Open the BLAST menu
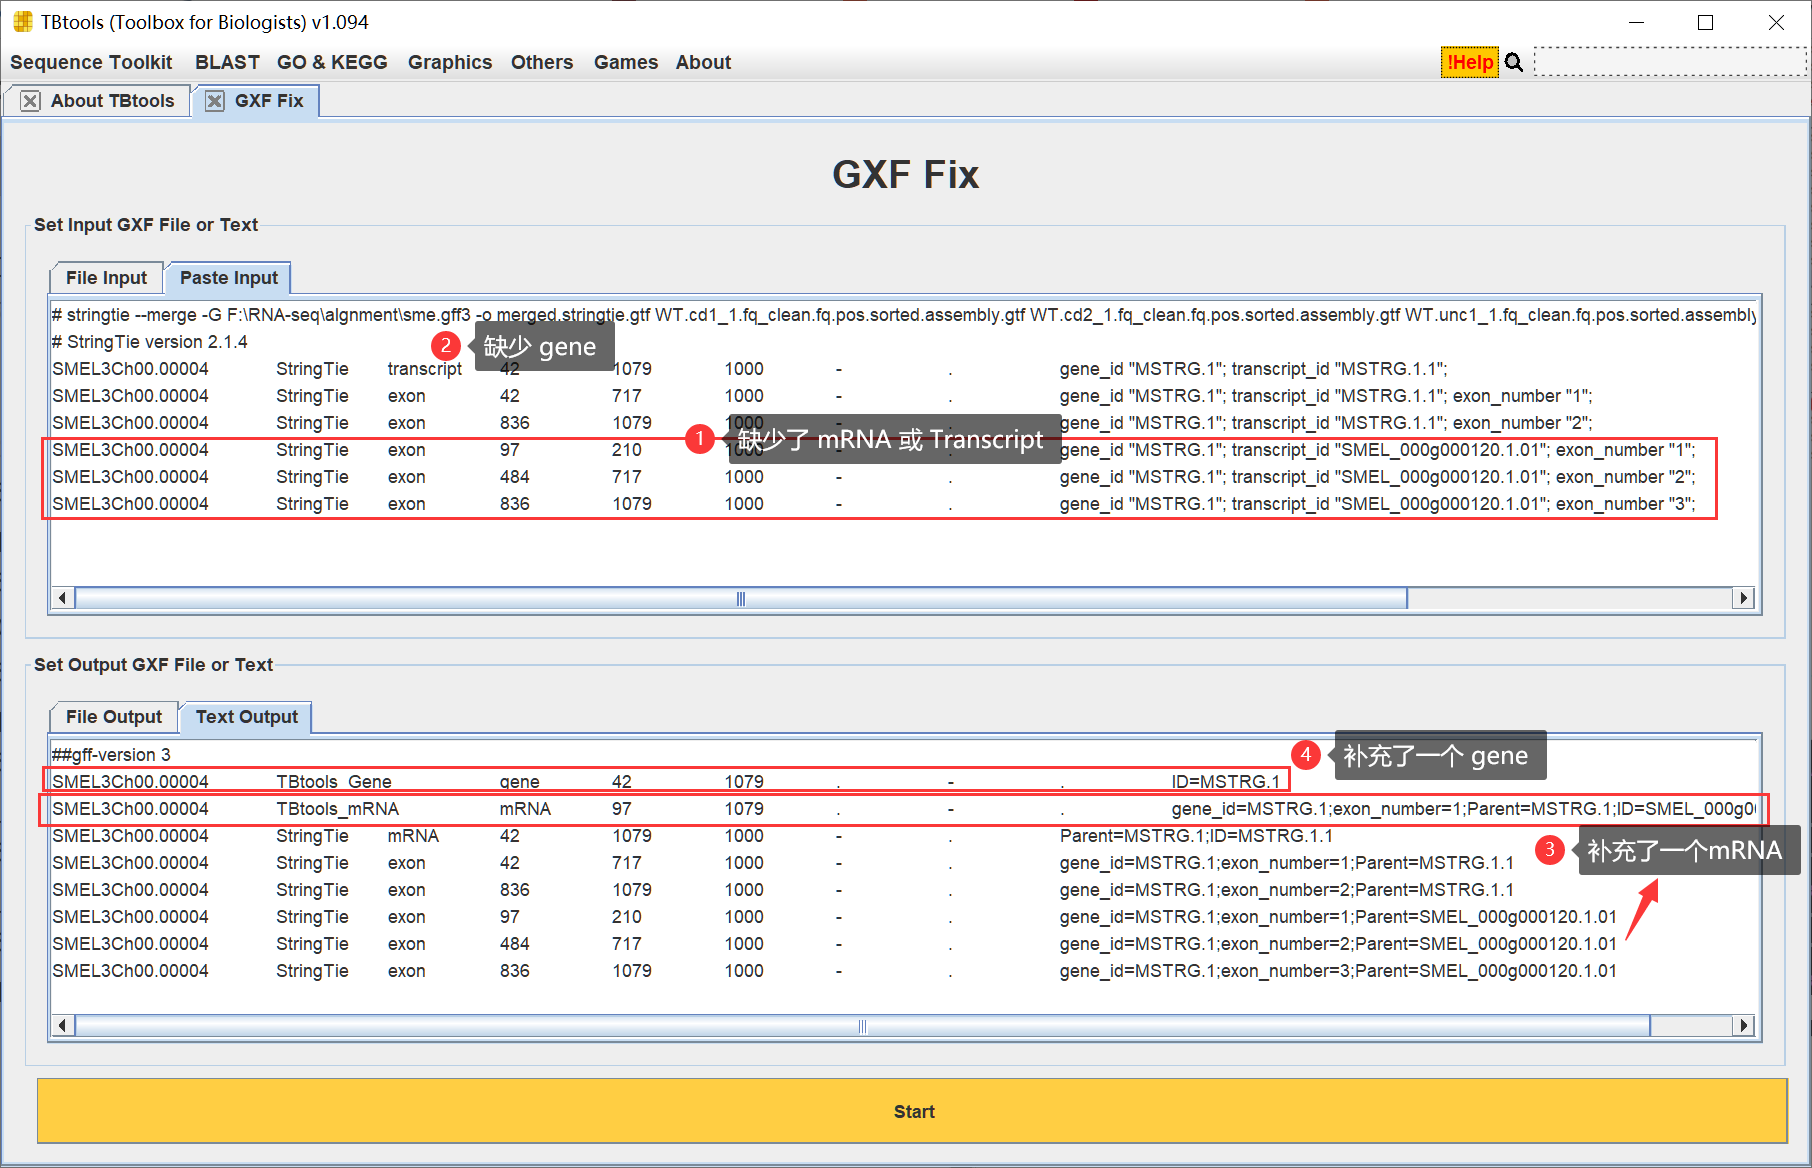 (227, 61)
